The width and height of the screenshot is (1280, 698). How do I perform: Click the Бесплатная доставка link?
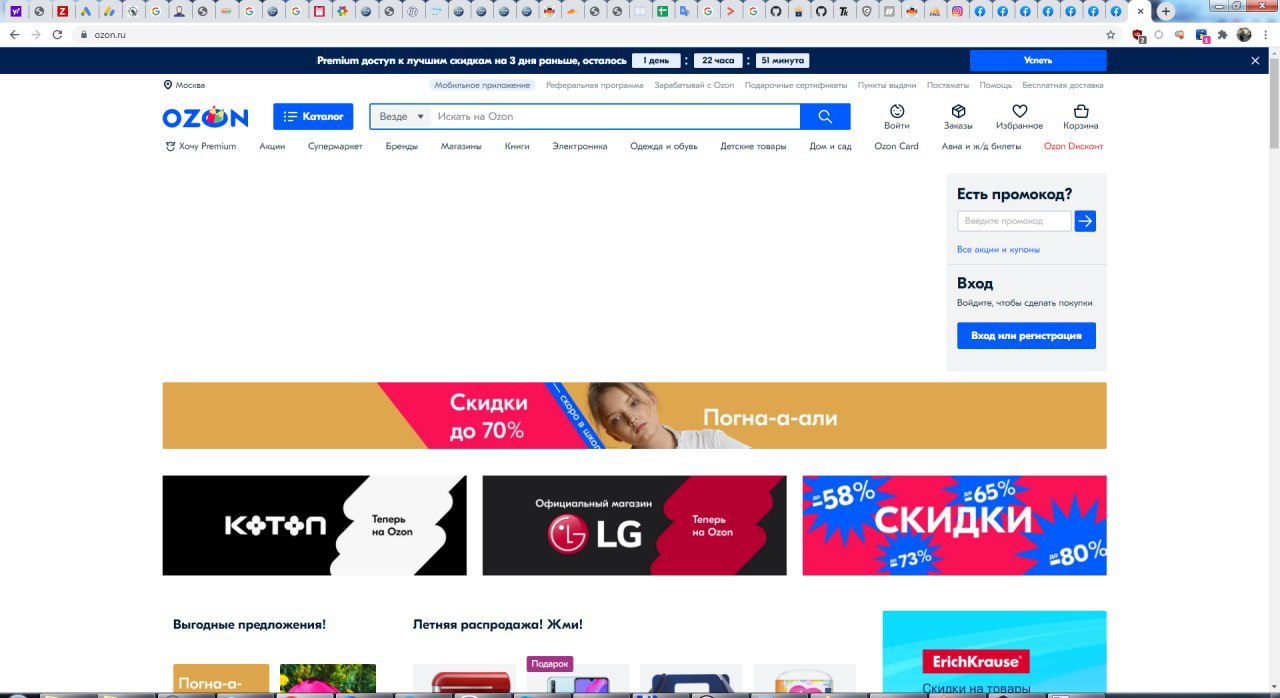(1063, 85)
